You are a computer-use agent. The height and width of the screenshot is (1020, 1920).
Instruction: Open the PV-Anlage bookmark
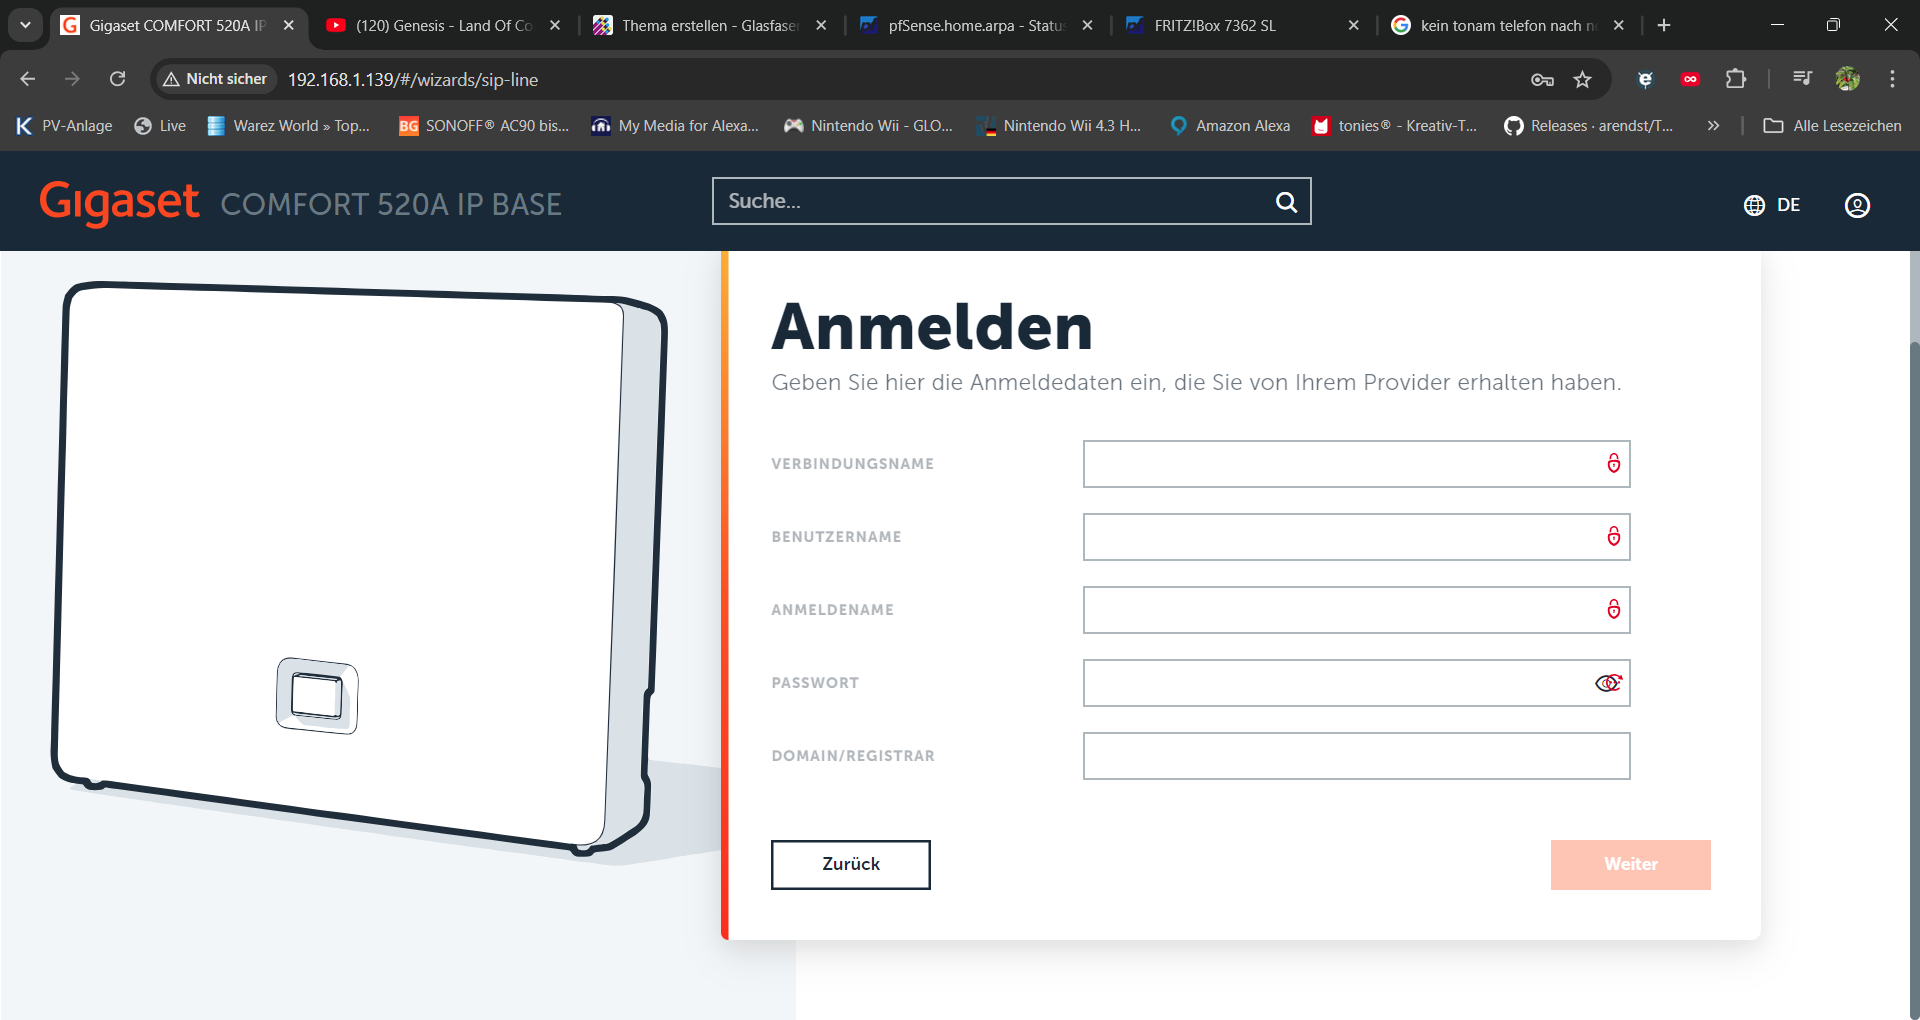coord(64,125)
